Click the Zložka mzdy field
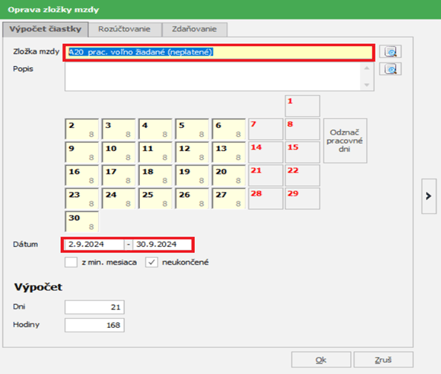 219,52
